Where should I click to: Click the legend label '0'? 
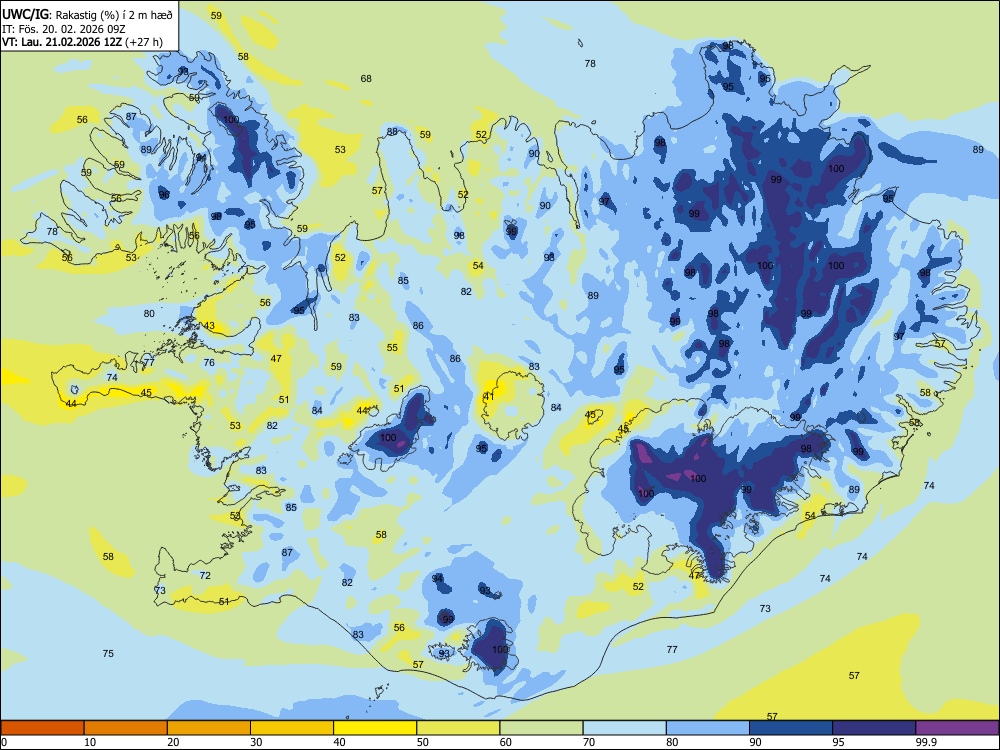(4, 742)
